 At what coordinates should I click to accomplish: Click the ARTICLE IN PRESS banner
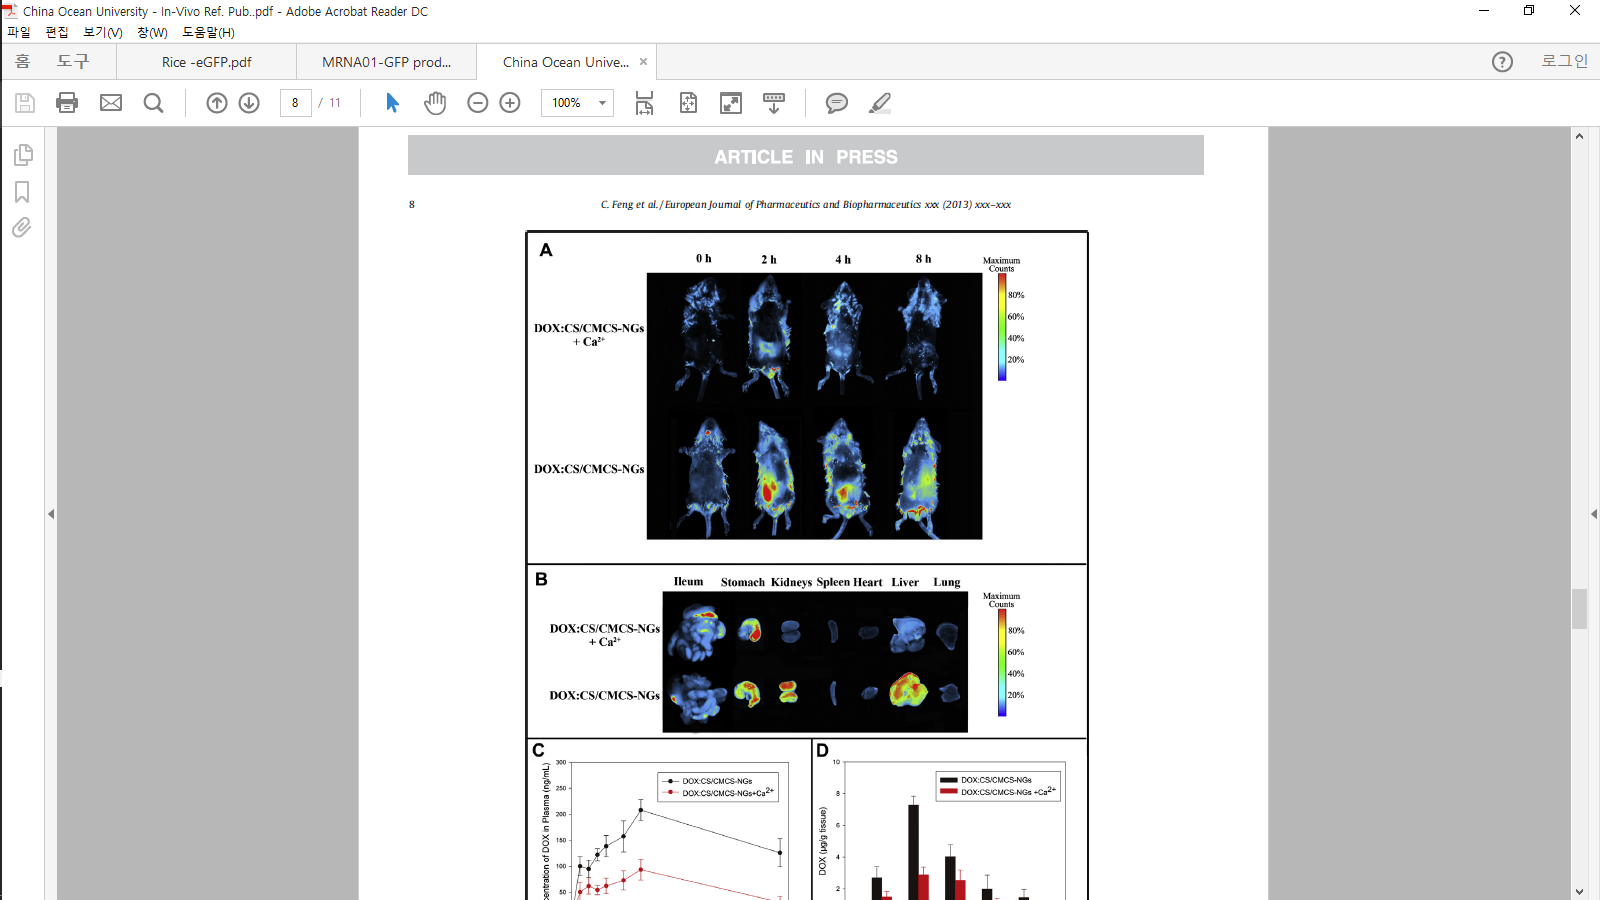[806, 156]
